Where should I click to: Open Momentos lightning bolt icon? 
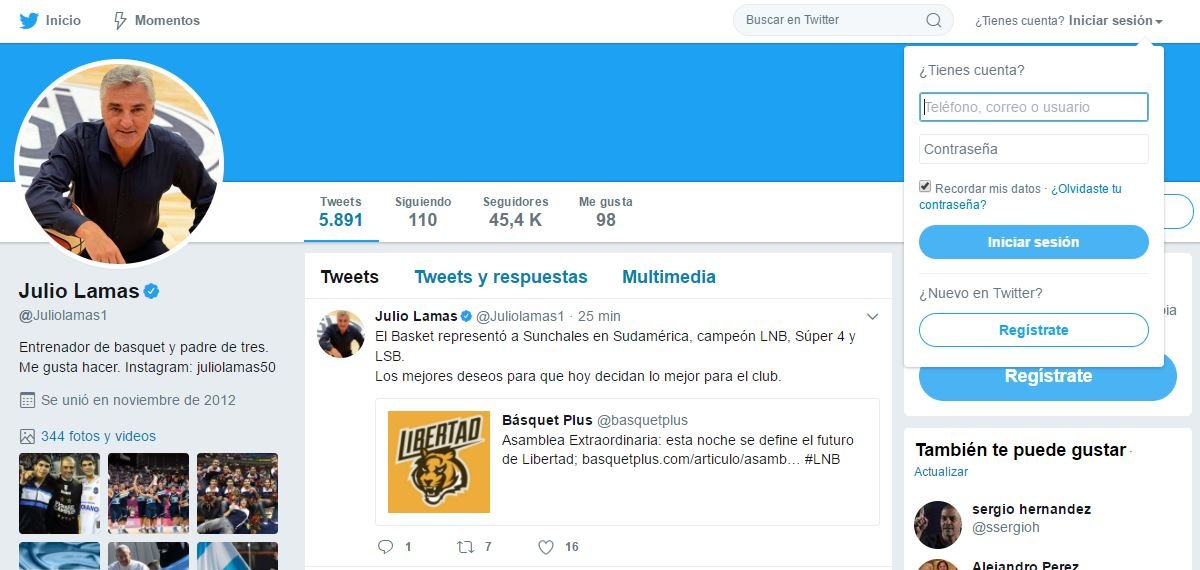(120, 20)
